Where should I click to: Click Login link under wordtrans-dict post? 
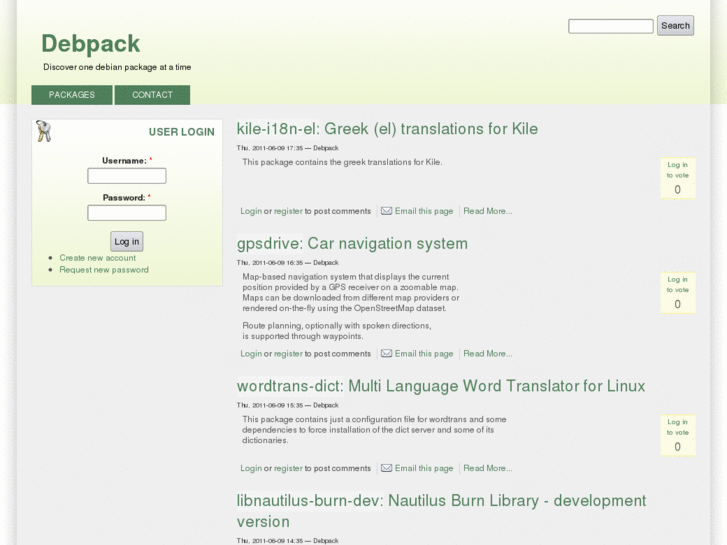[251, 468]
